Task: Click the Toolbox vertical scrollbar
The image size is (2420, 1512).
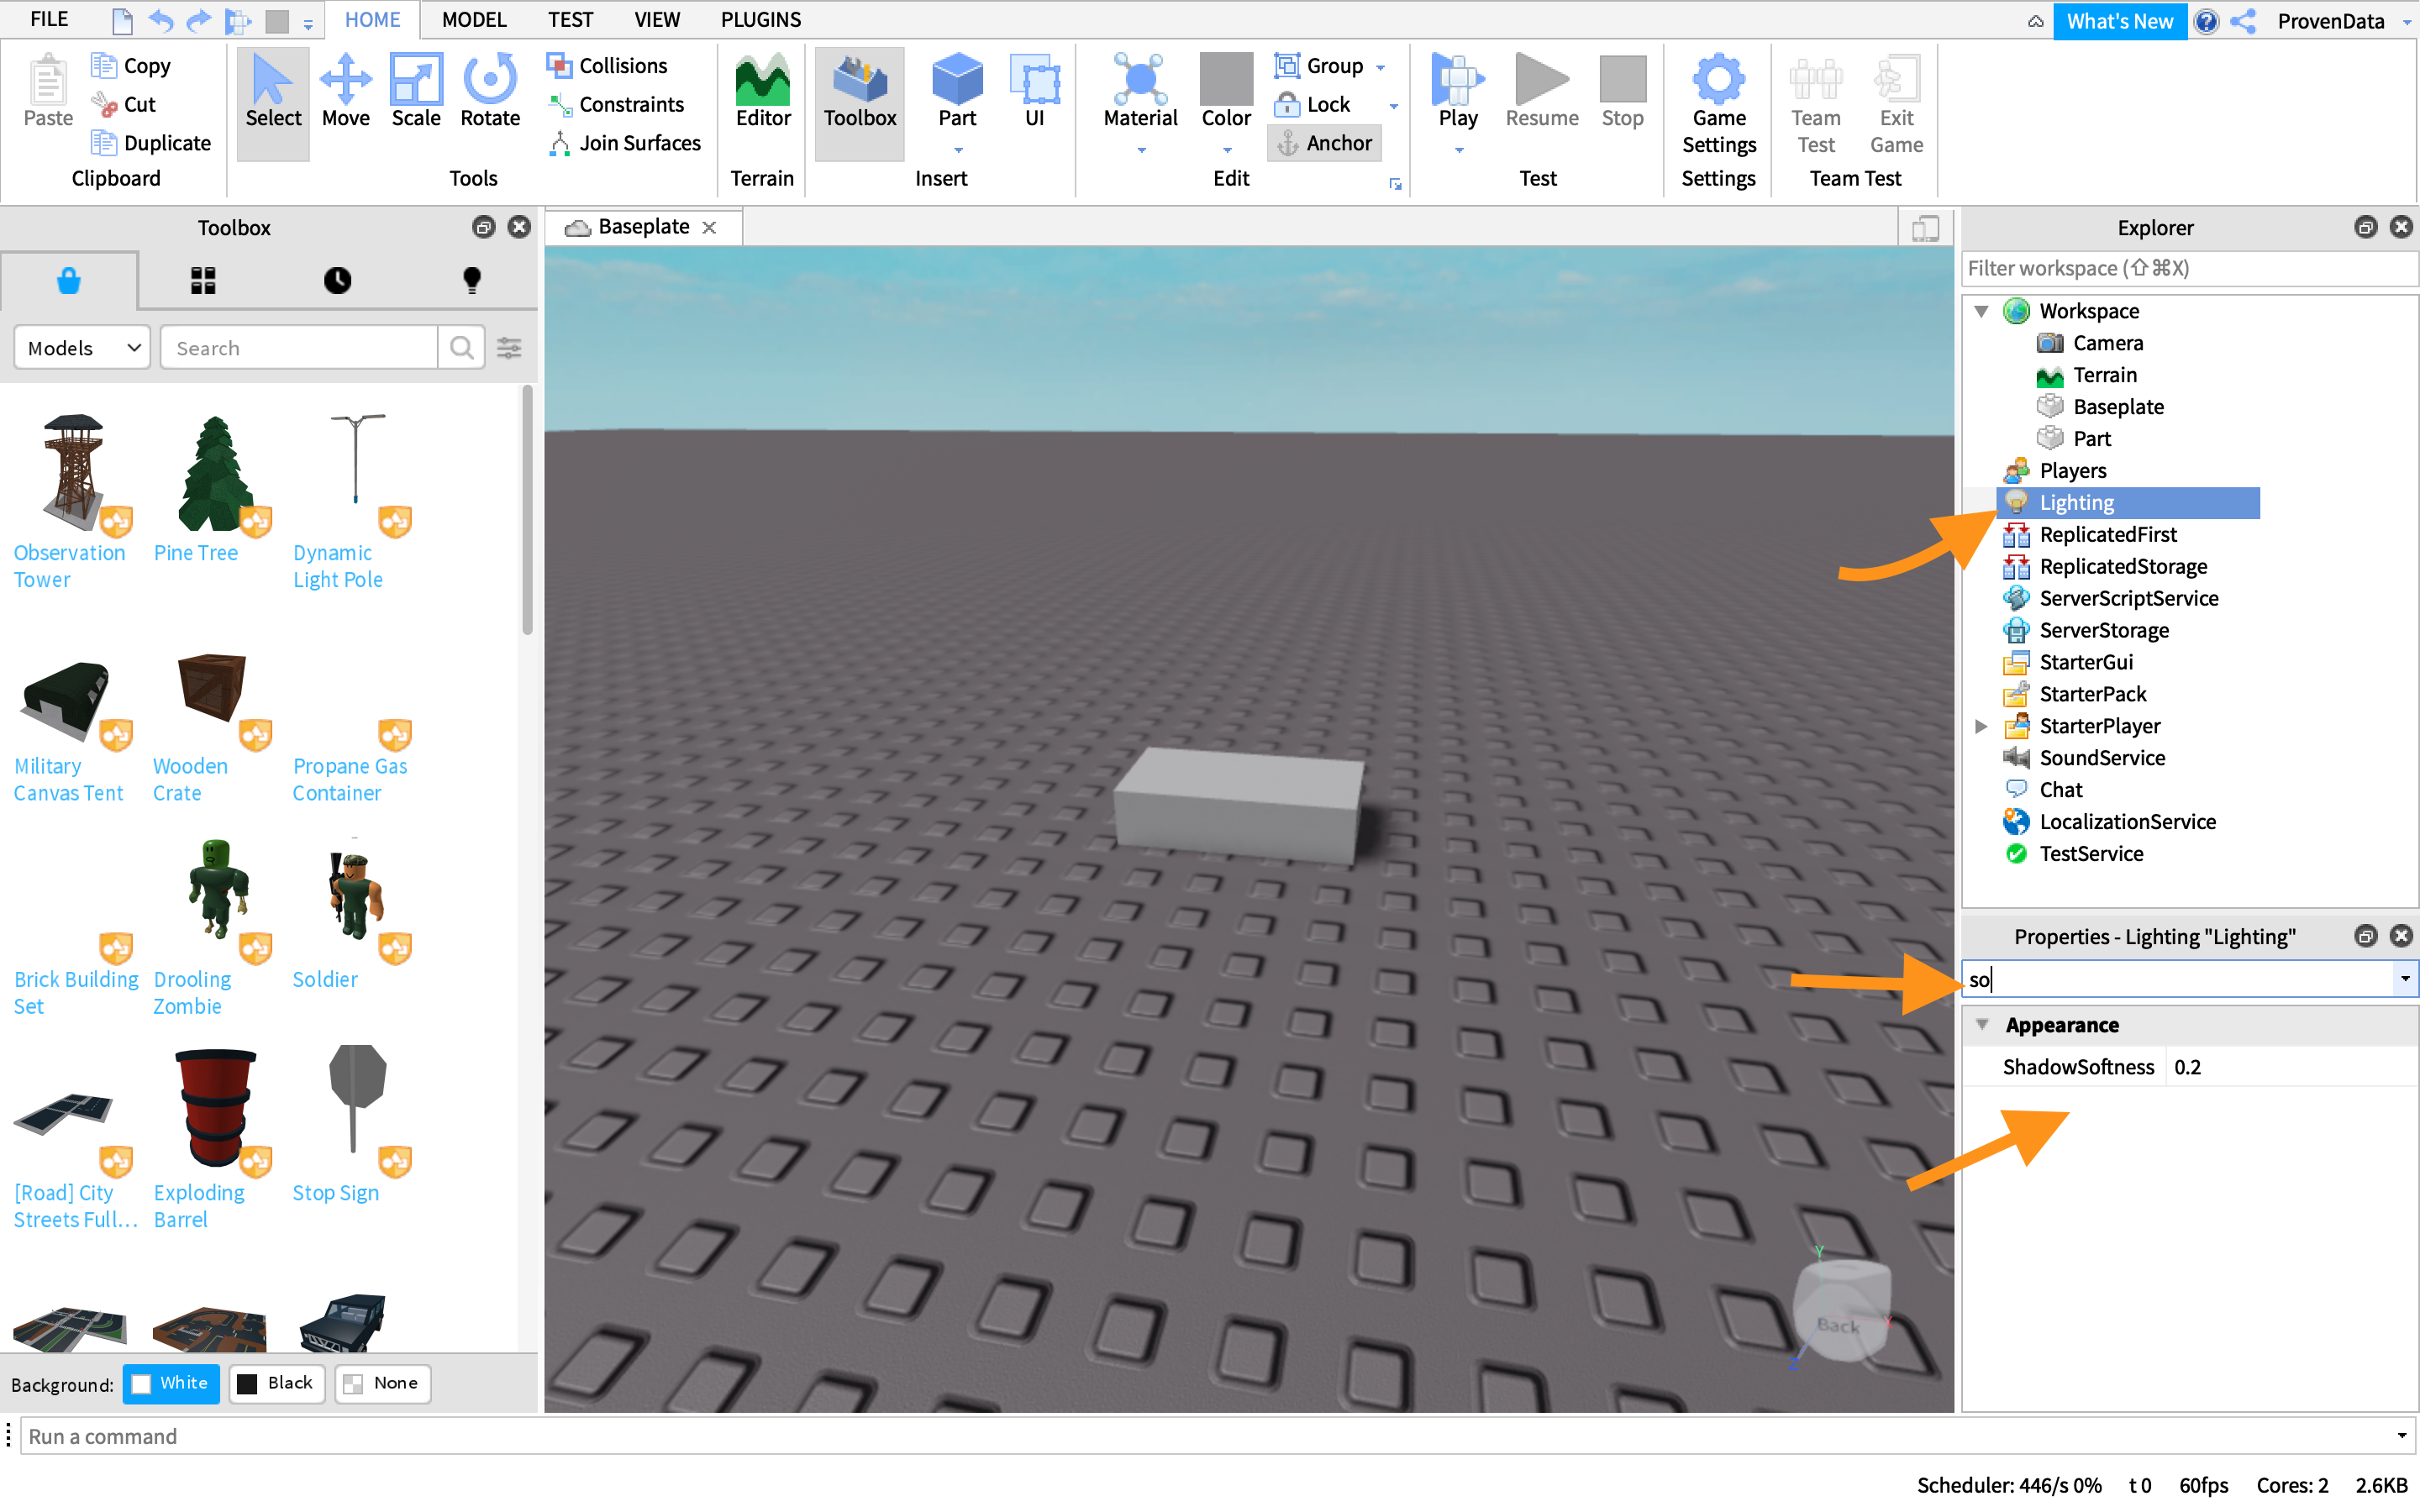Action: tap(527, 510)
